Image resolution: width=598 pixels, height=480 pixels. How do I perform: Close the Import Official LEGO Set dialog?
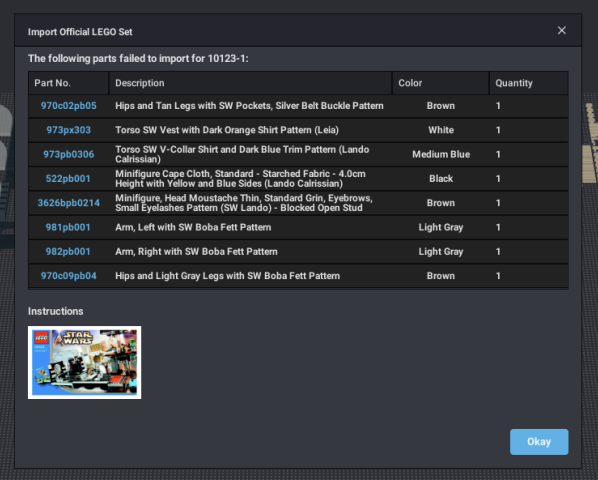click(561, 31)
